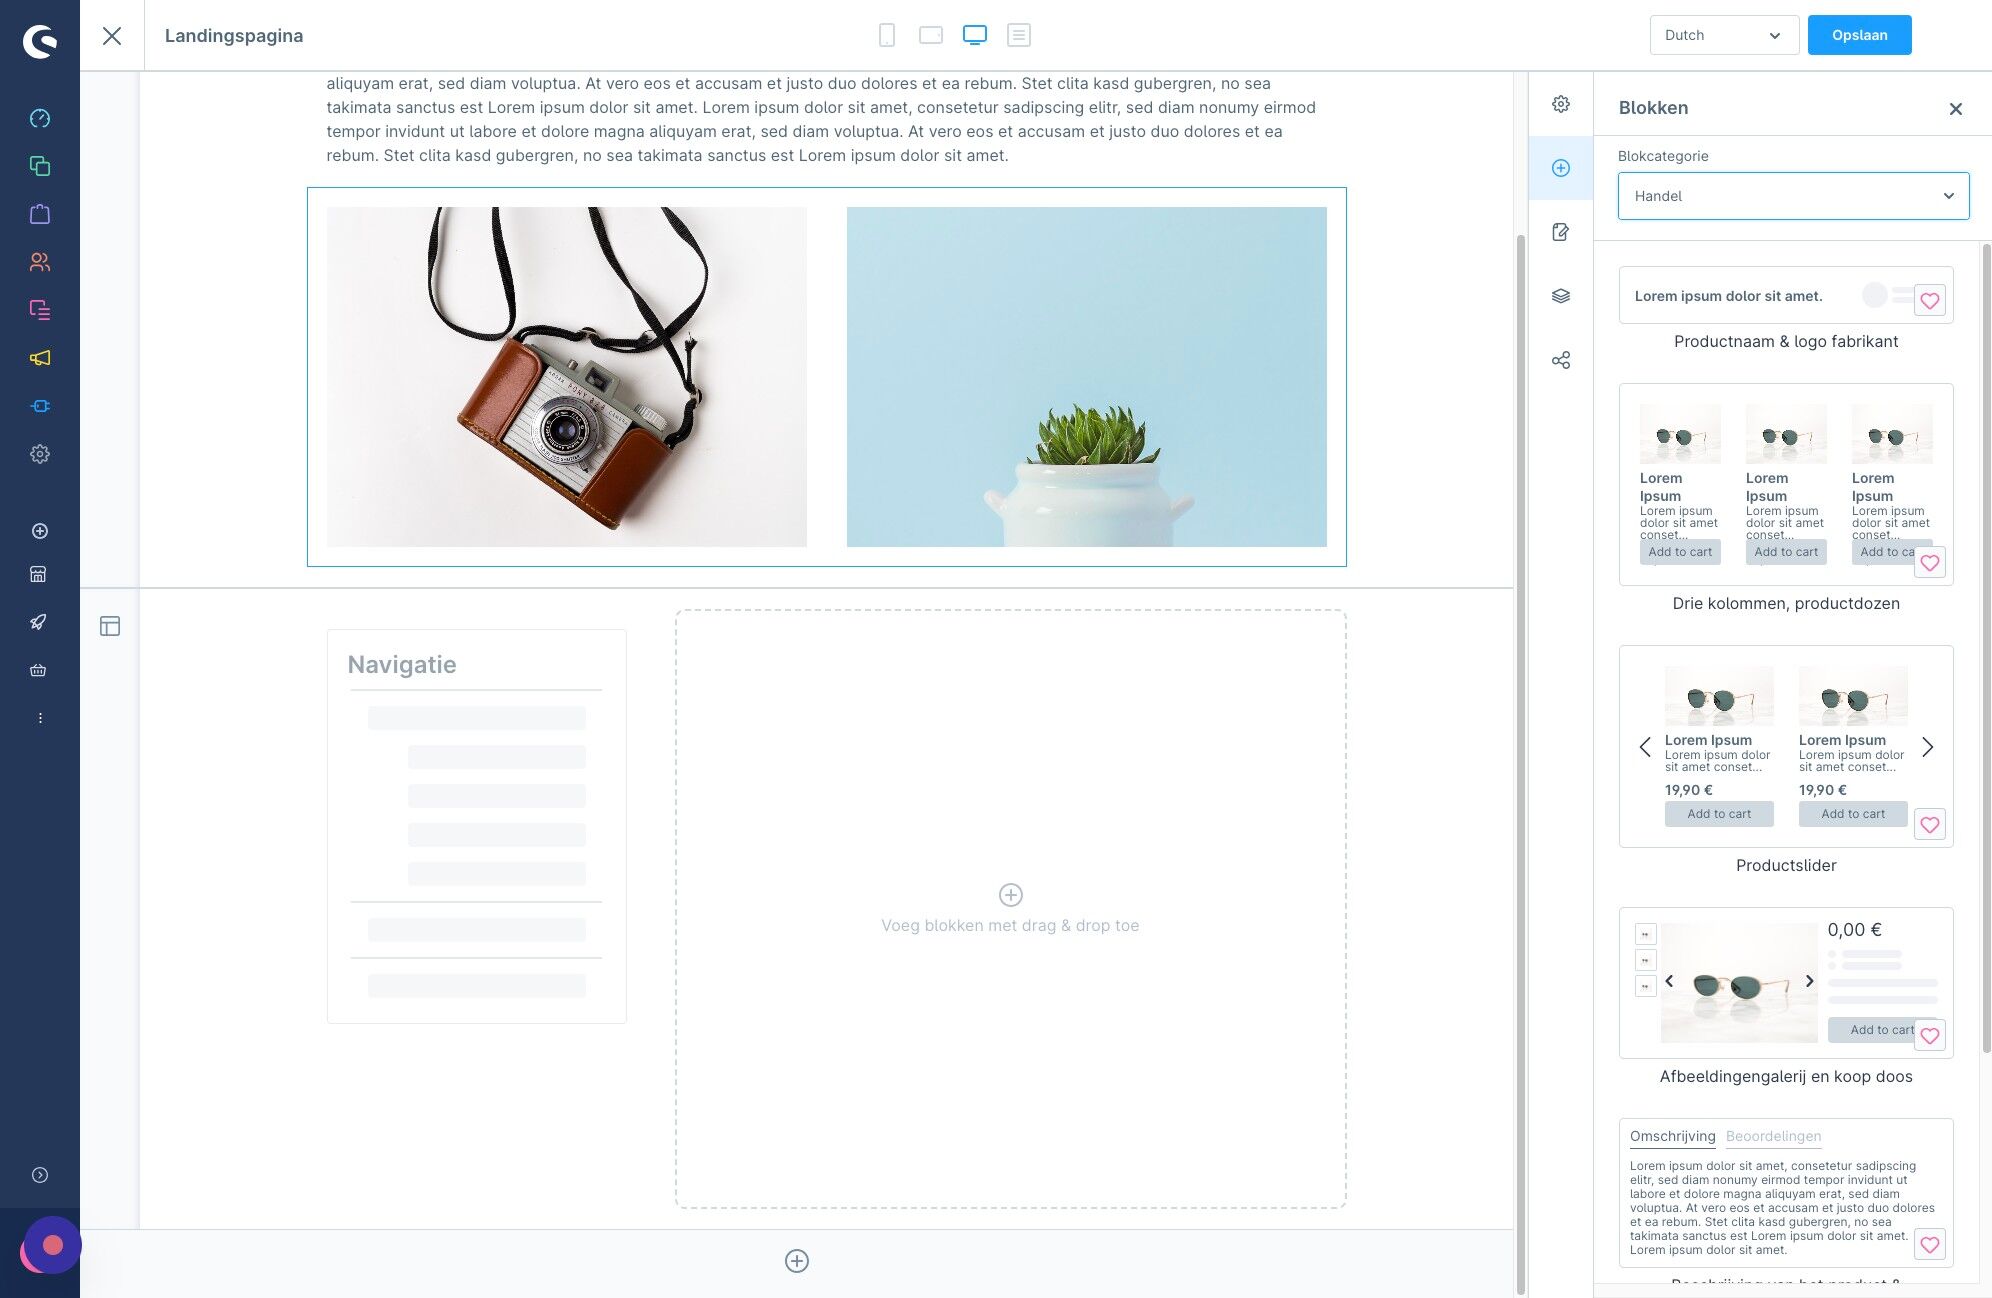Click the basket icon in left sidebar
Viewport: 1992px width, 1298px height.
click(38, 670)
